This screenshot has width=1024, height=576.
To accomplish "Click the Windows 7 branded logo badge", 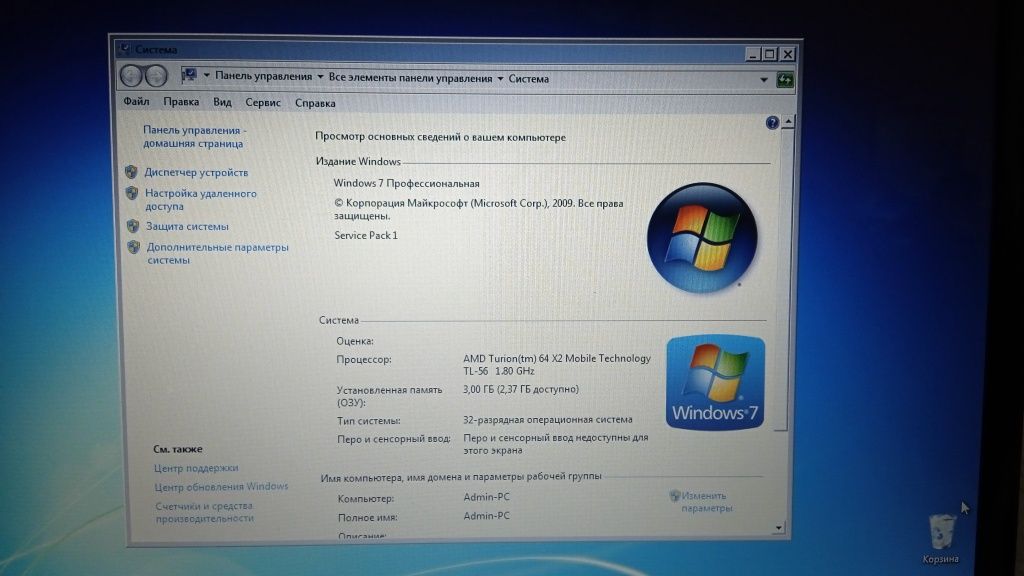I will [x=715, y=382].
